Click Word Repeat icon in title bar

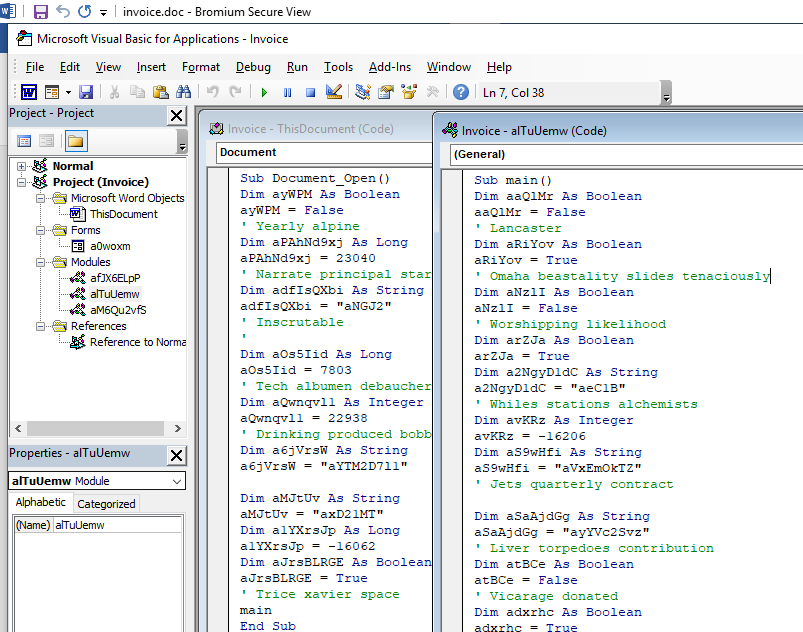click(x=84, y=11)
